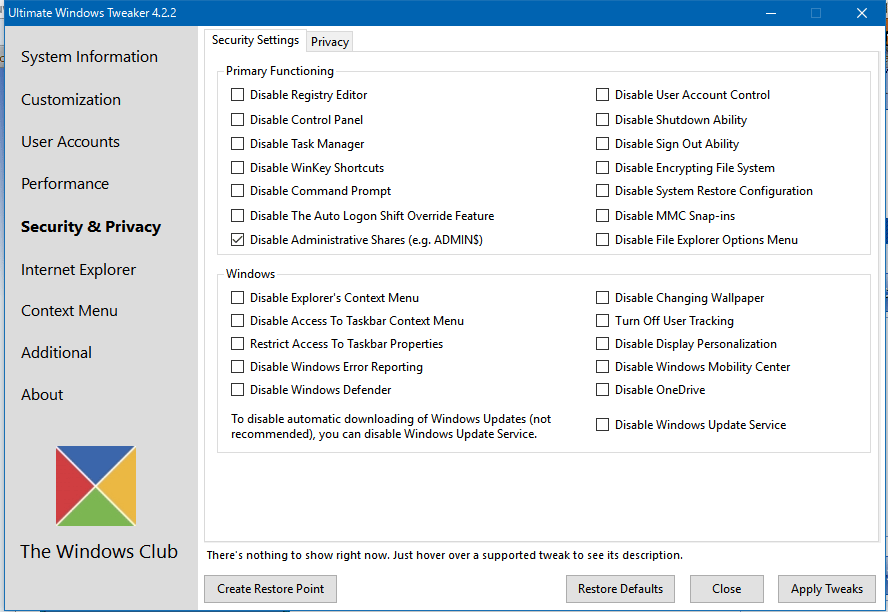The width and height of the screenshot is (888, 612).
Task: Enable Disable Windows Error Reporting
Action: [x=237, y=367]
